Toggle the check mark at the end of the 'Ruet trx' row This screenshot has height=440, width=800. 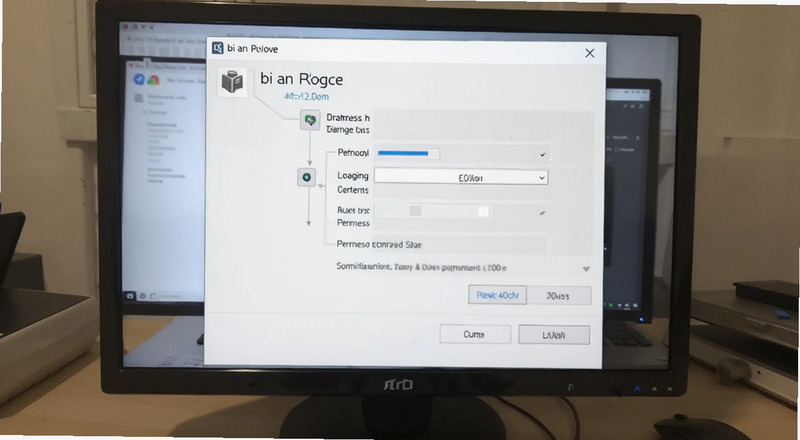(x=542, y=212)
